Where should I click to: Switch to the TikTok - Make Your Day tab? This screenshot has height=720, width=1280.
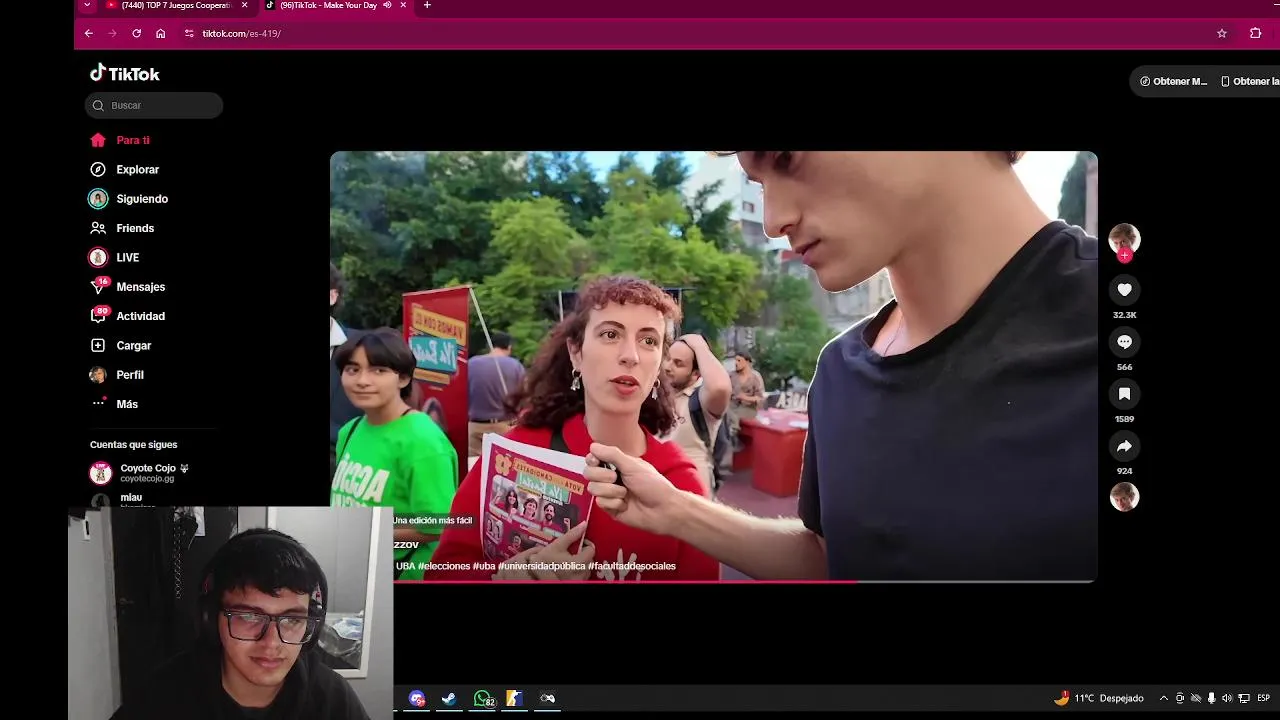click(x=328, y=5)
